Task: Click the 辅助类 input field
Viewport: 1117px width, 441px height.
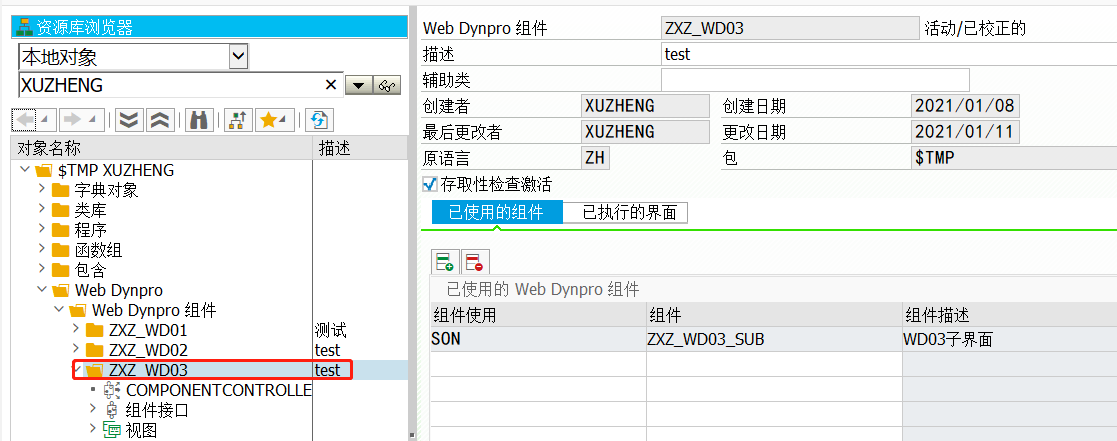Action: click(x=816, y=80)
